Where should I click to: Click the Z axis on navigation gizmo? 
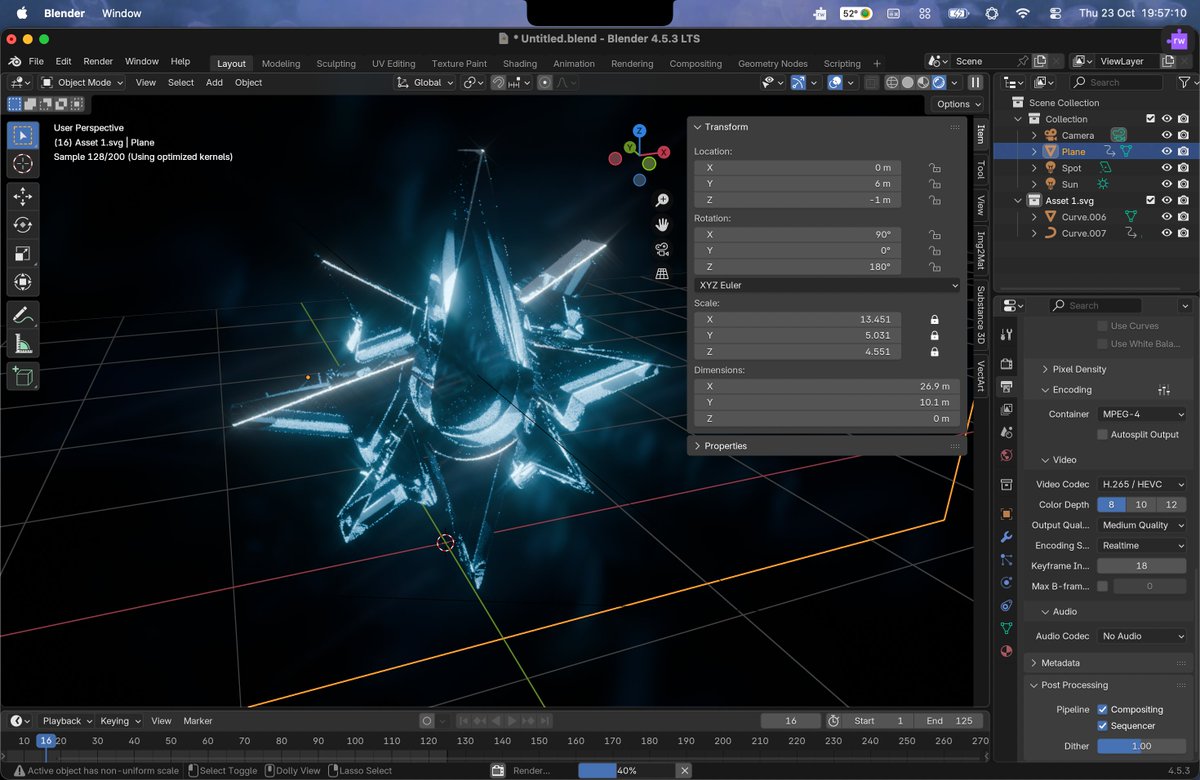[639, 131]
